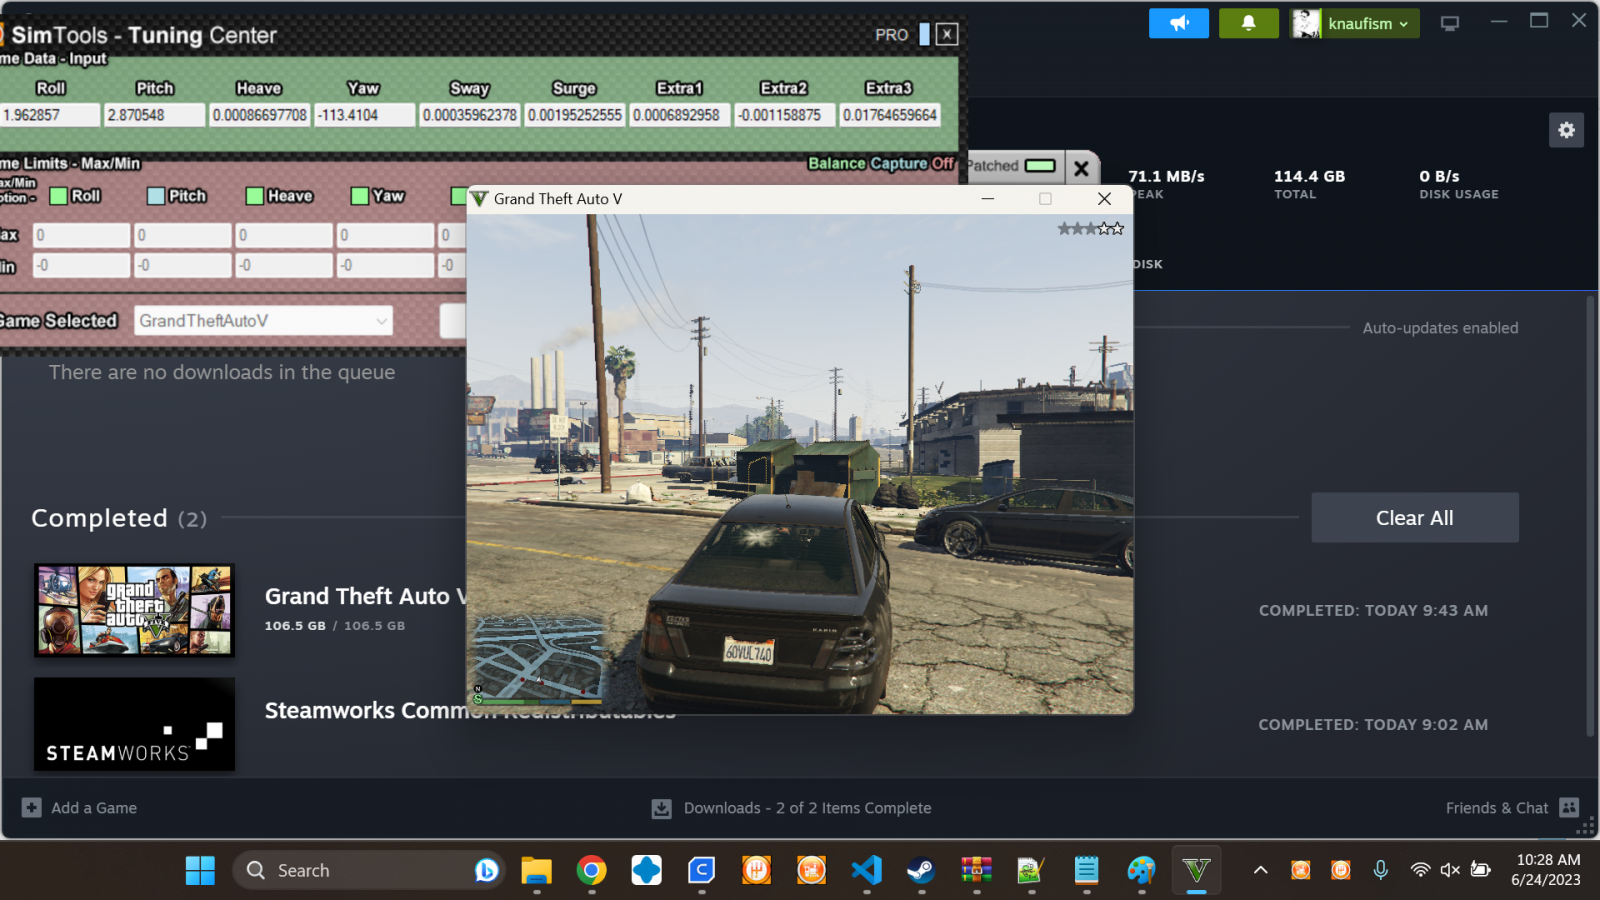Click the downloads status icon in Steam footer

coord(661,808)
